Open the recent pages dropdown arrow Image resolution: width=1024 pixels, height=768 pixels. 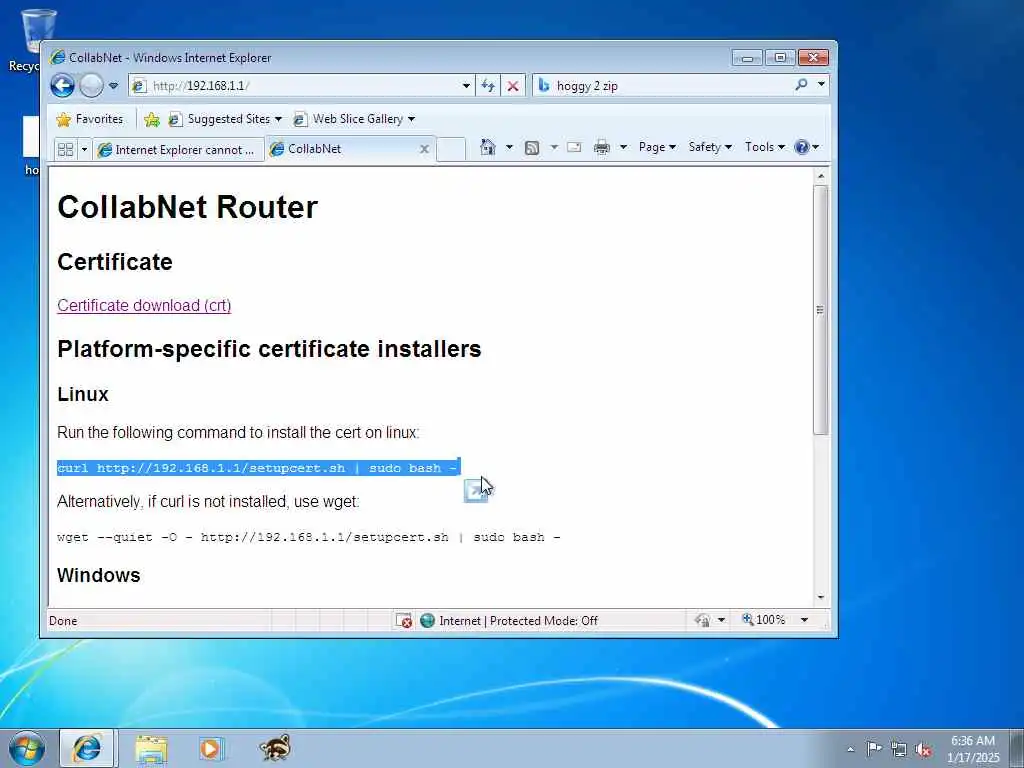click(x=114, y=86)
